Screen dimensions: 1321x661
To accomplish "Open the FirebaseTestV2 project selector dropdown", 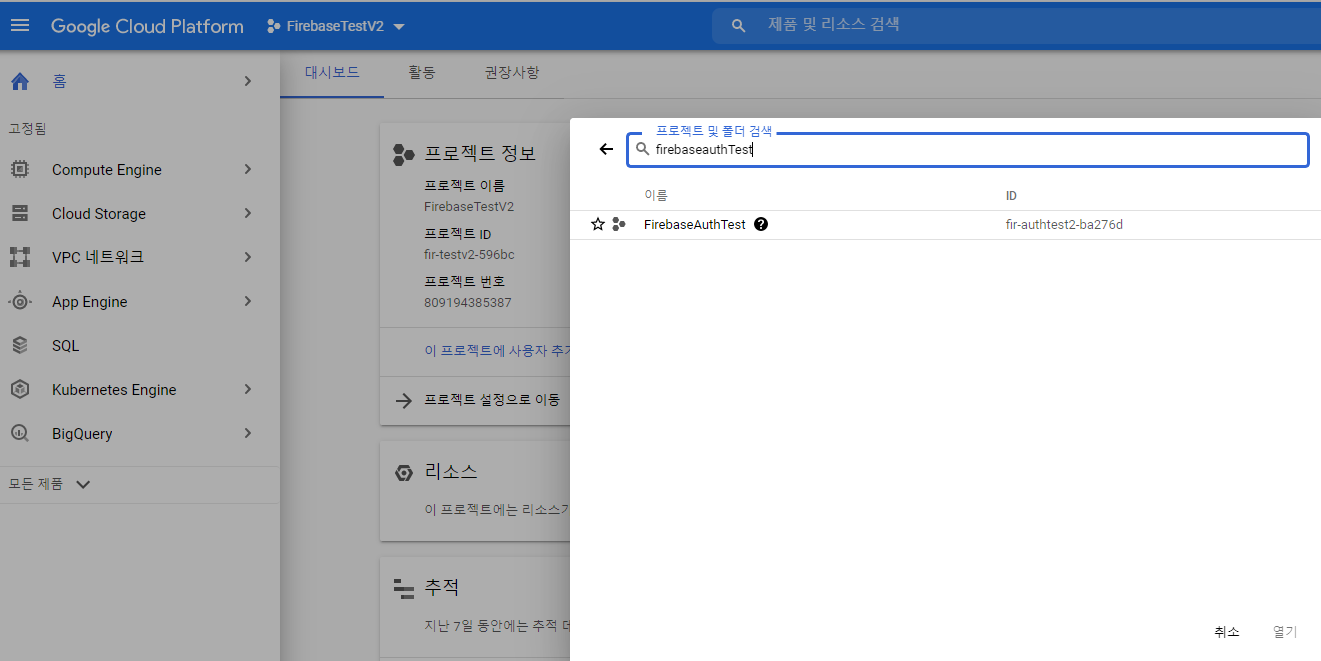I will 336,26.
